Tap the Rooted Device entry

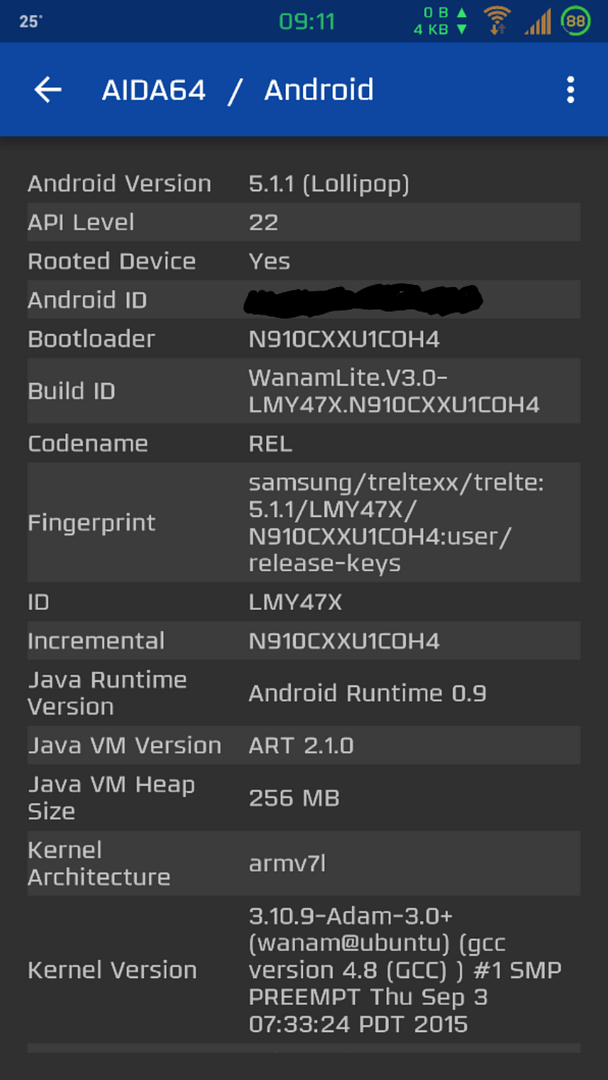click(304, 261)
